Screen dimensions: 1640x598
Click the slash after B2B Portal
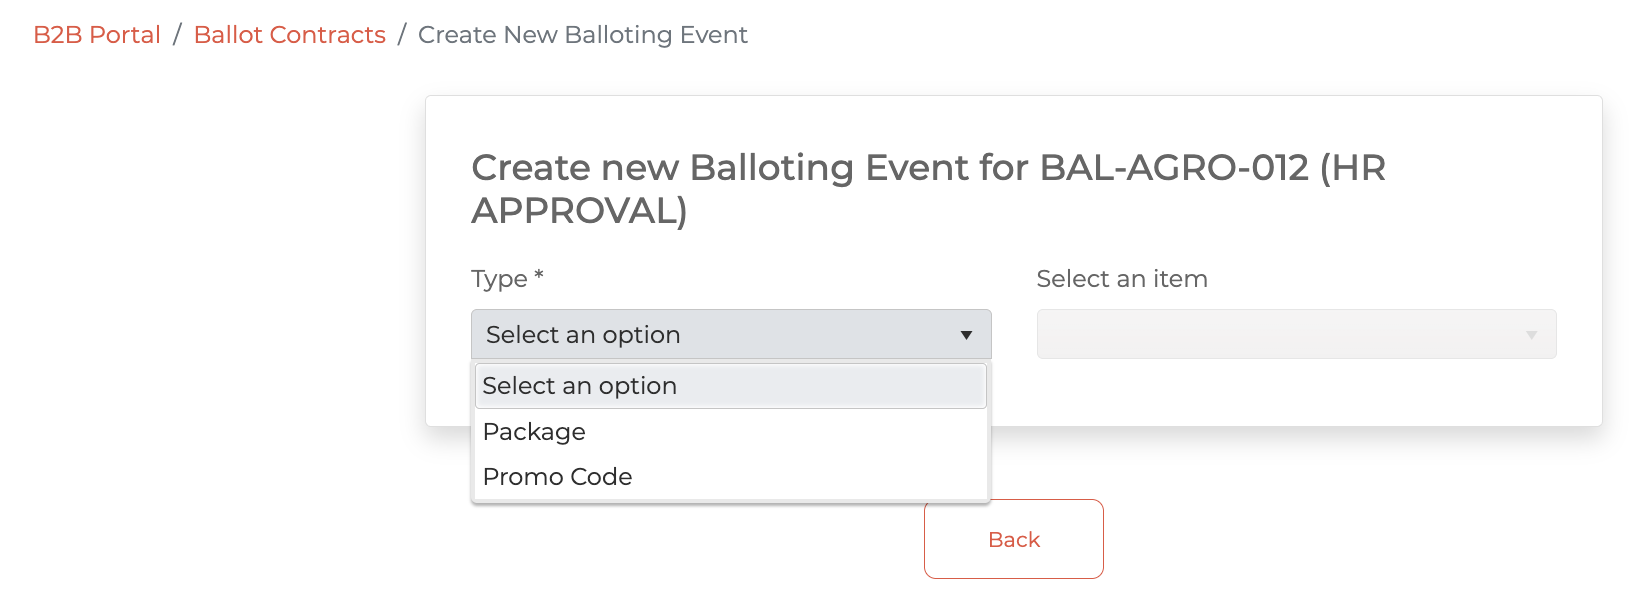[x=177, y=35]
